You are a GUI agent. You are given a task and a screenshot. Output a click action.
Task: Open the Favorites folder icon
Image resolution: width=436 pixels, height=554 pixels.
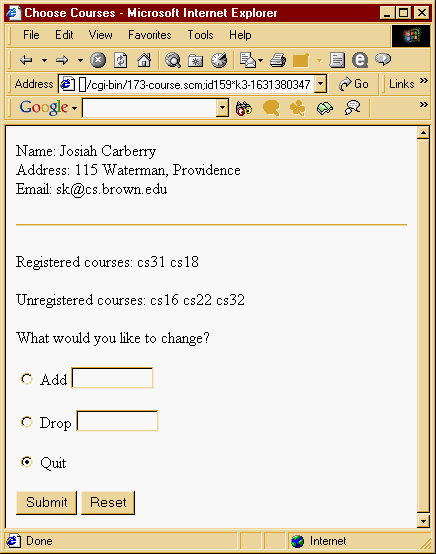[195, 60]
